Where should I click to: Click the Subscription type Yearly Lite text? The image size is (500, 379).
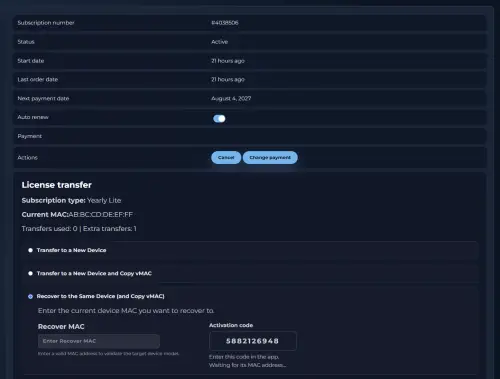click(71, 200)
